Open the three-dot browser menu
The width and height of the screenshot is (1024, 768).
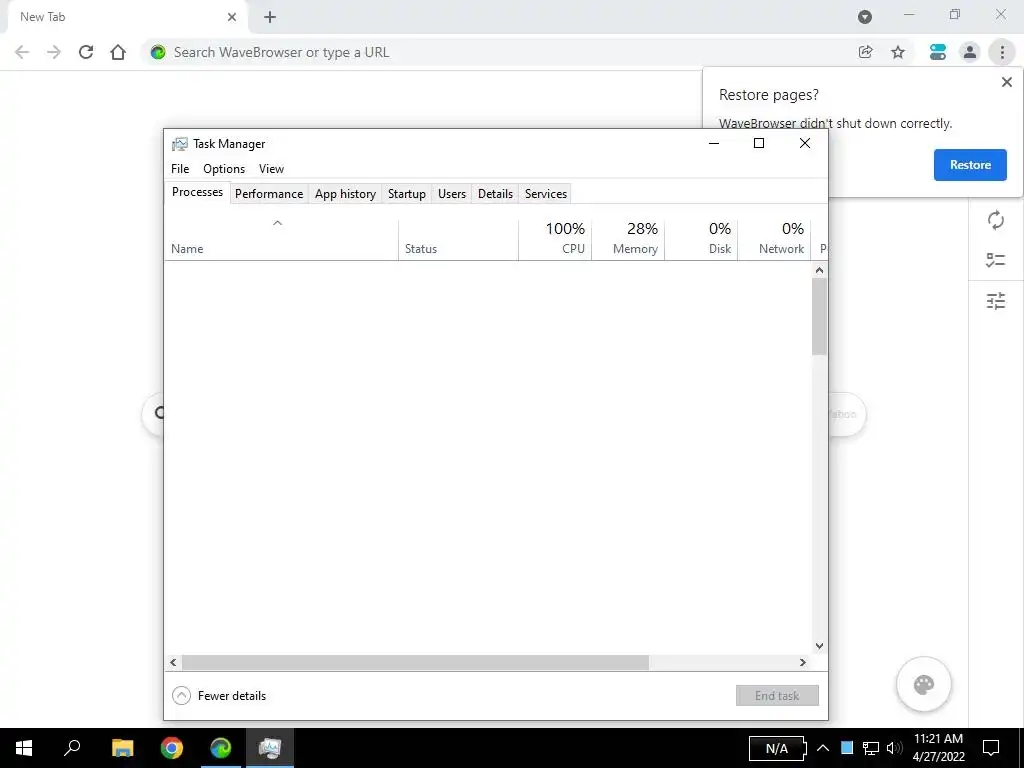[1002, 52]
